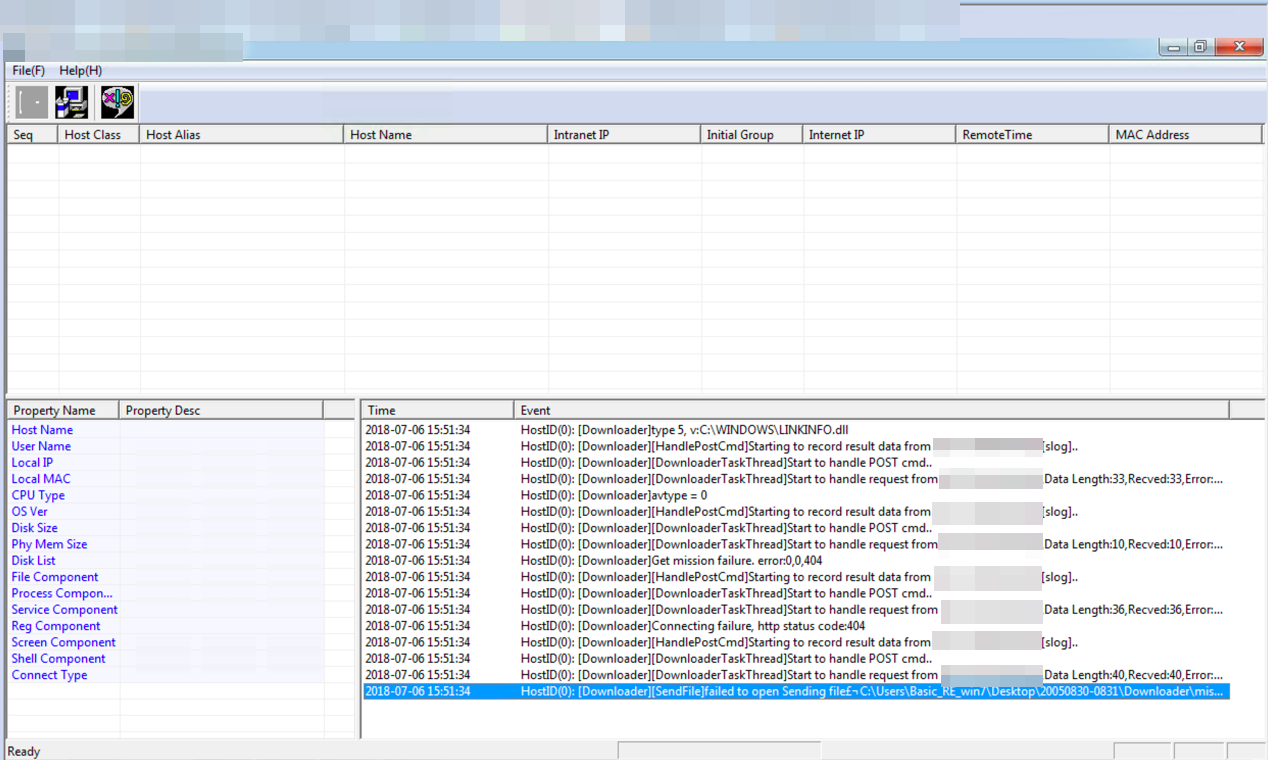
Task: Open the Help(H) menu
Action: coord(80,71)
